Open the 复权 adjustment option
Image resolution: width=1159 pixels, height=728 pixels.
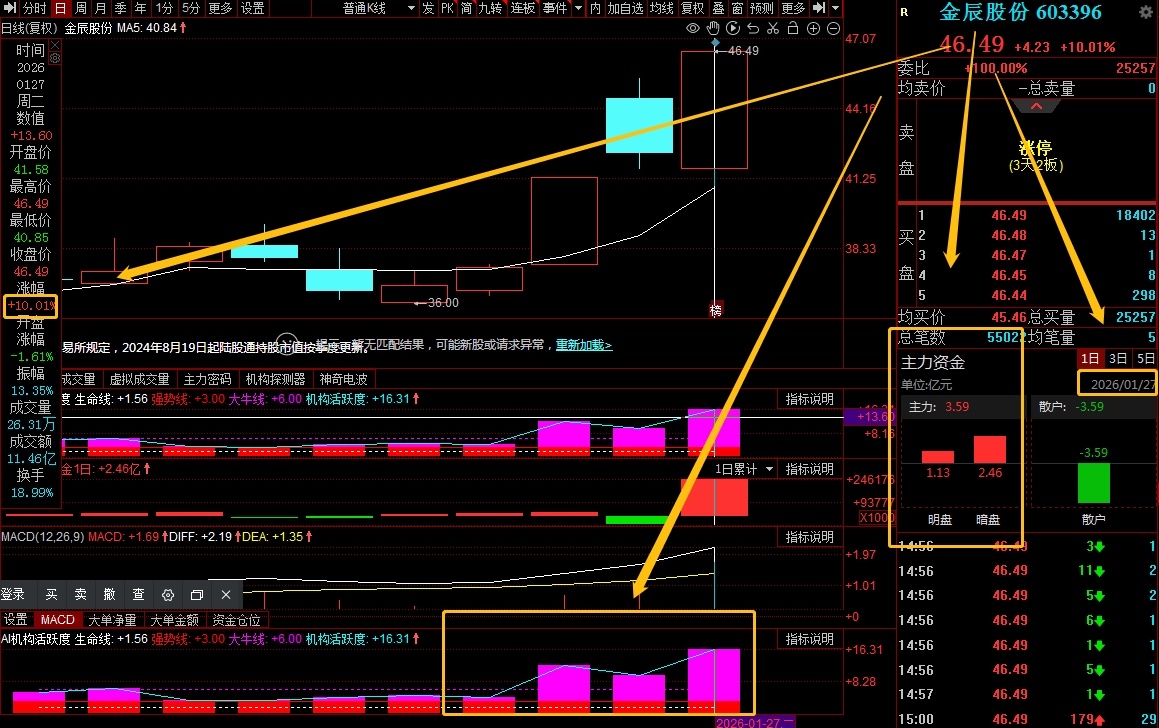point(693,8)
